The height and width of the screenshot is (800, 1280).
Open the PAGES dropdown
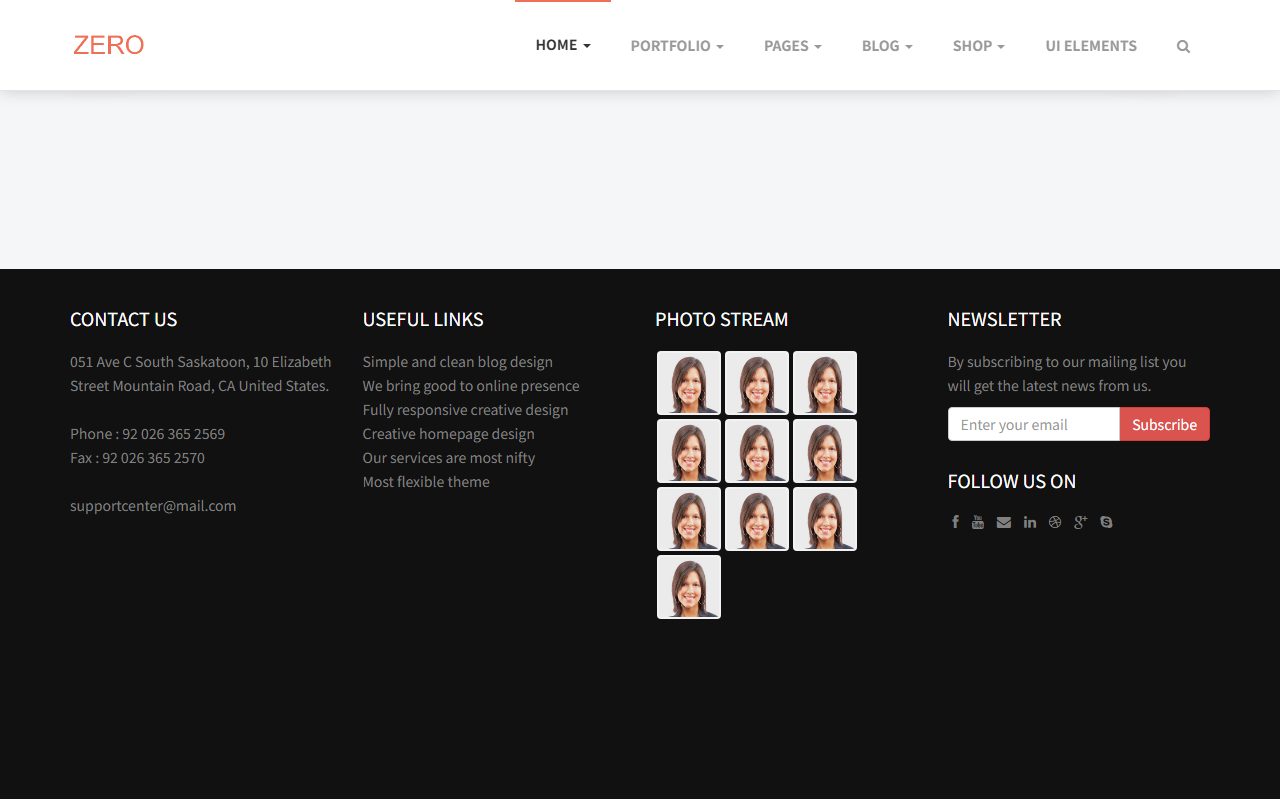click(x=793, y=46)
